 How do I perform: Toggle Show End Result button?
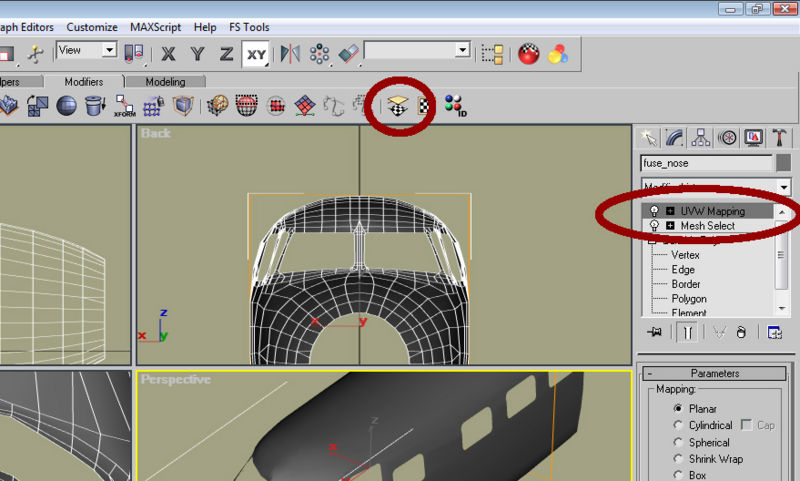688,333
